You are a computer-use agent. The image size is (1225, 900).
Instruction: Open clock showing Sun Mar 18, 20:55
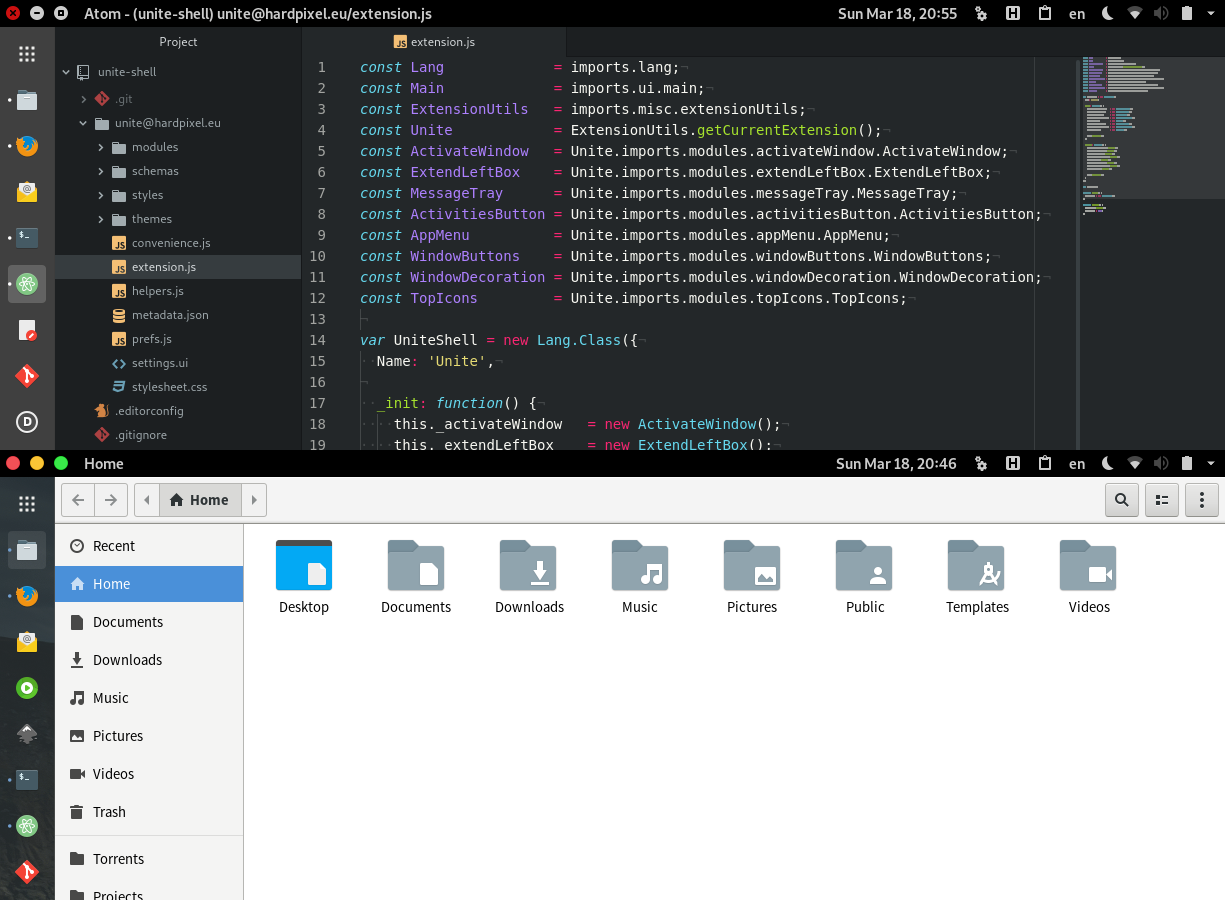(x=896, y=14)
